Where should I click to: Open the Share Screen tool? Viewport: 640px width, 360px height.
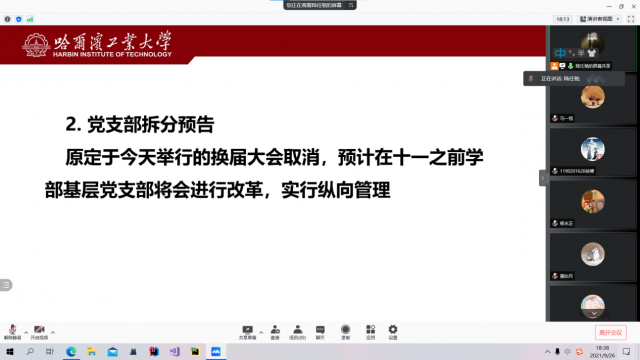[x=247, y=332]
